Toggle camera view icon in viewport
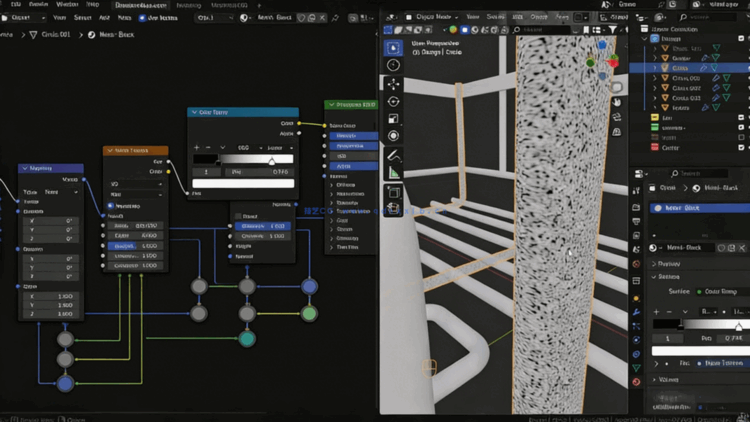This screenshot has width=750, height=422. click(617, 117)
